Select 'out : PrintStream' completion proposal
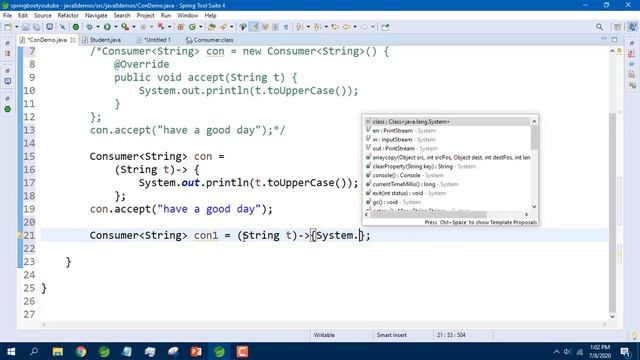The image size is (640, 360). pyautogui.click(x=447, y=149)
